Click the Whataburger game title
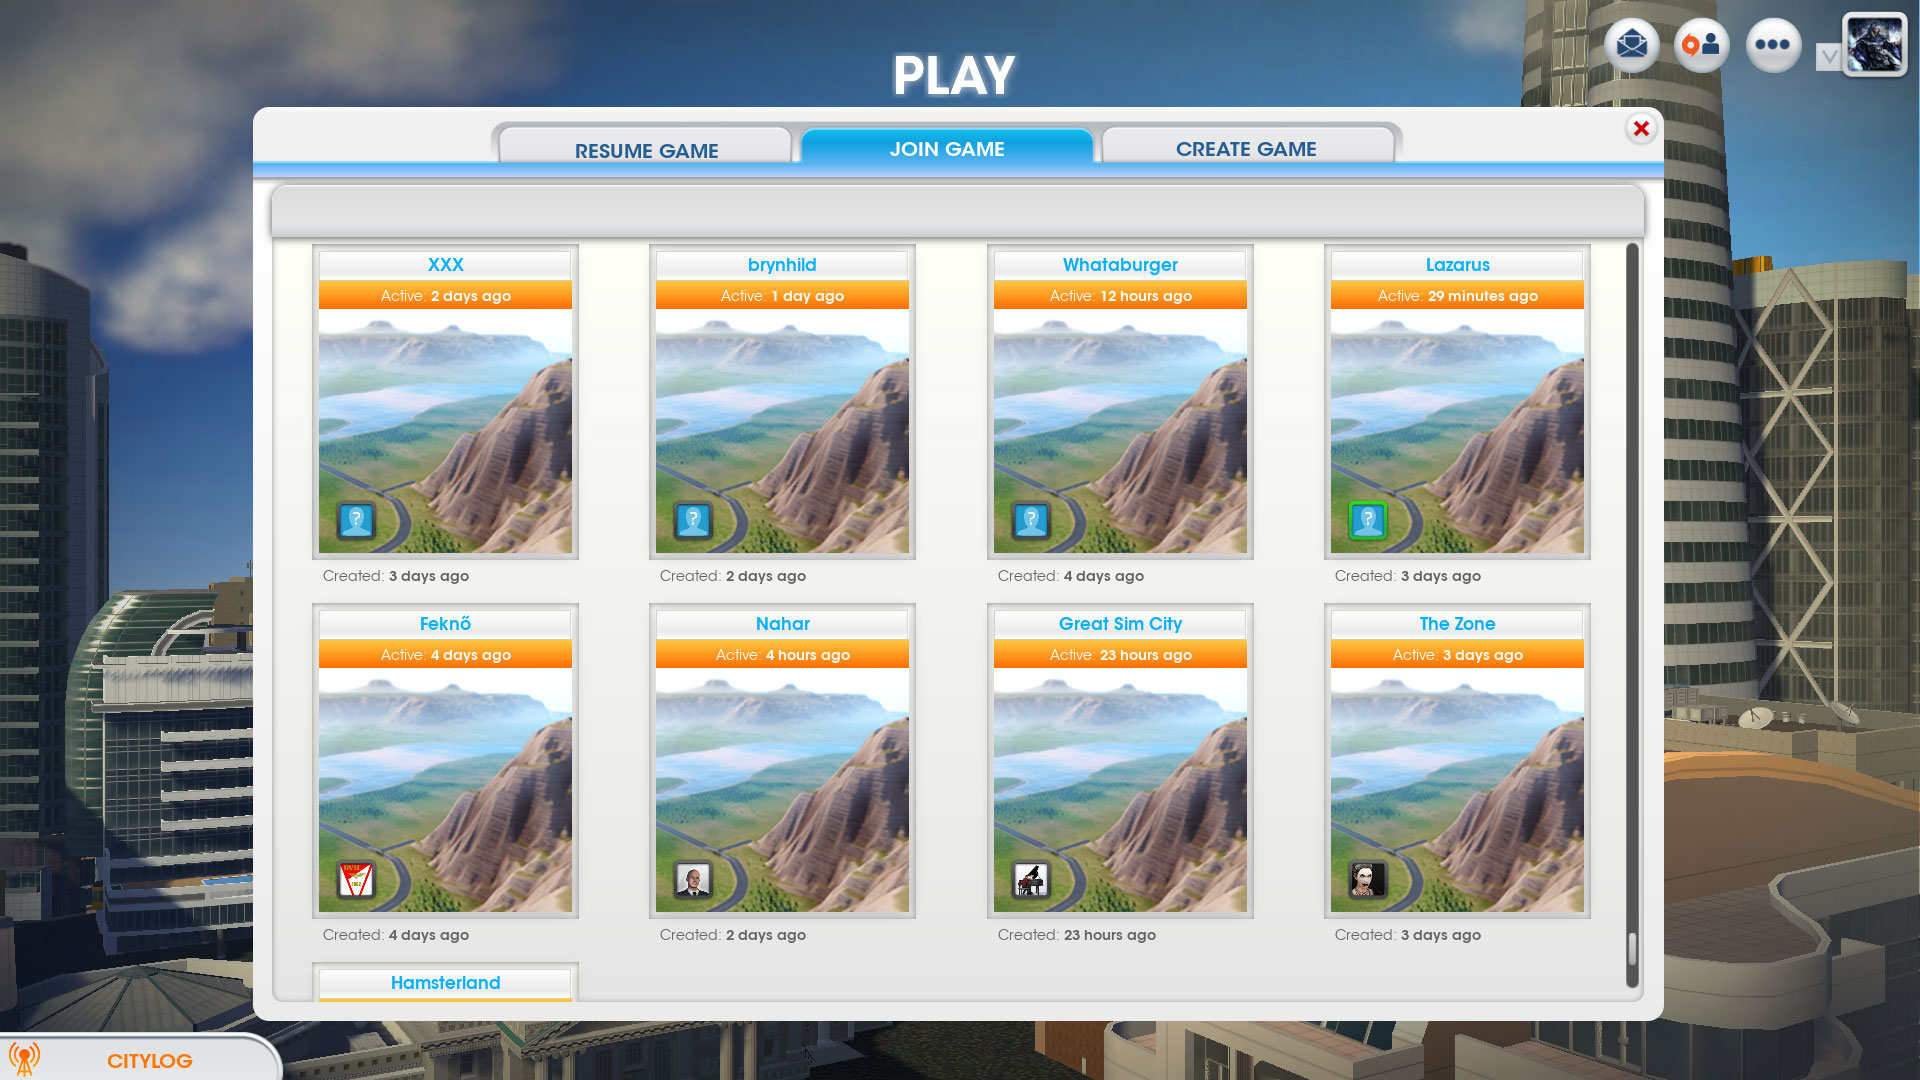 1120,265
